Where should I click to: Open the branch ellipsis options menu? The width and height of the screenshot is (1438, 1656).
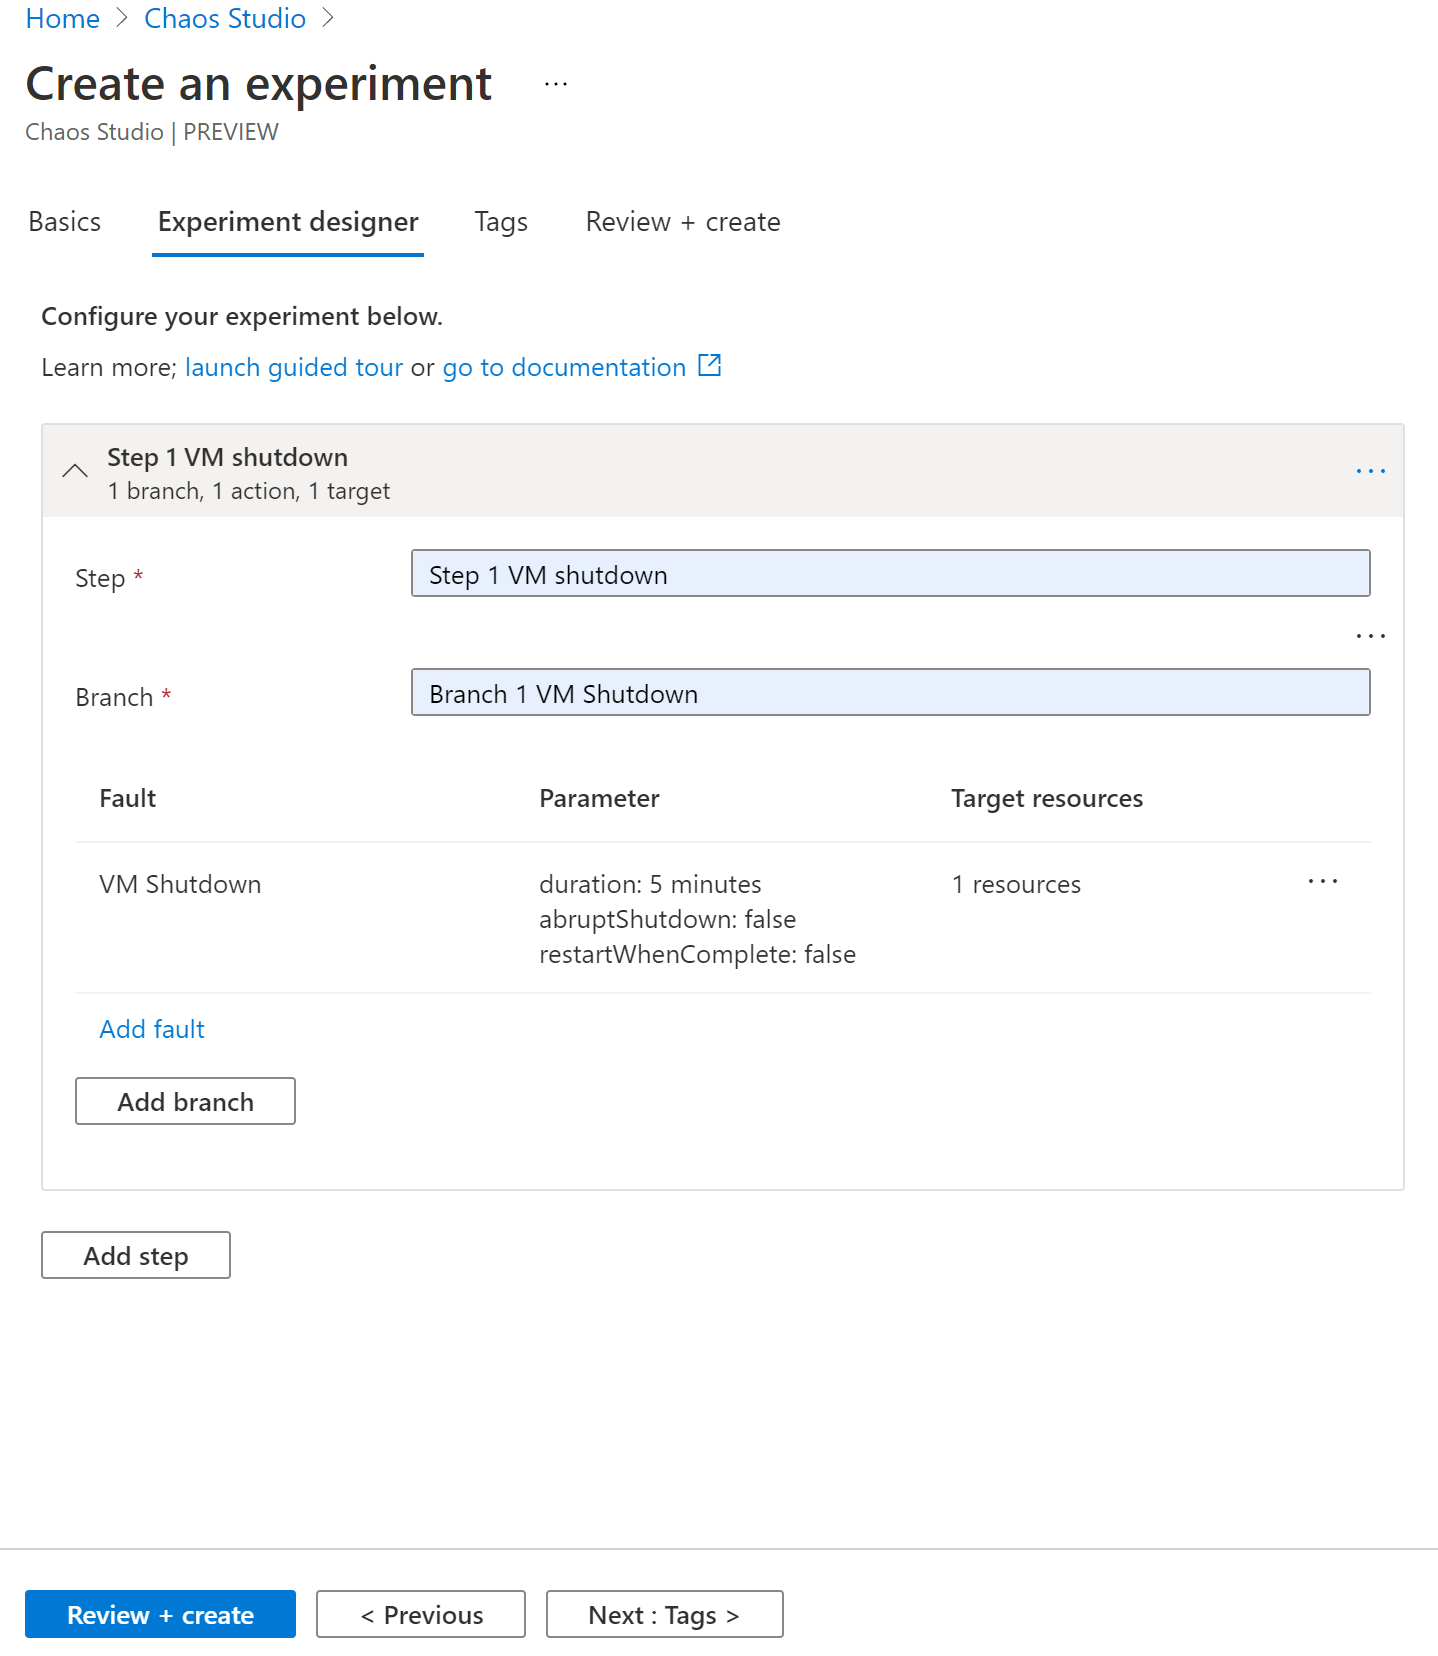(1370, 636)
